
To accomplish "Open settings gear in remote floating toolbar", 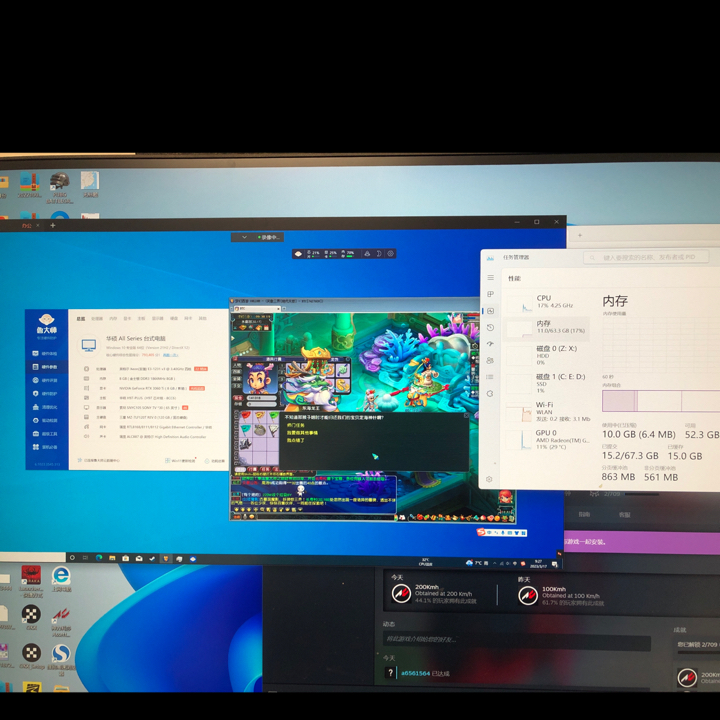I will 391,253.
